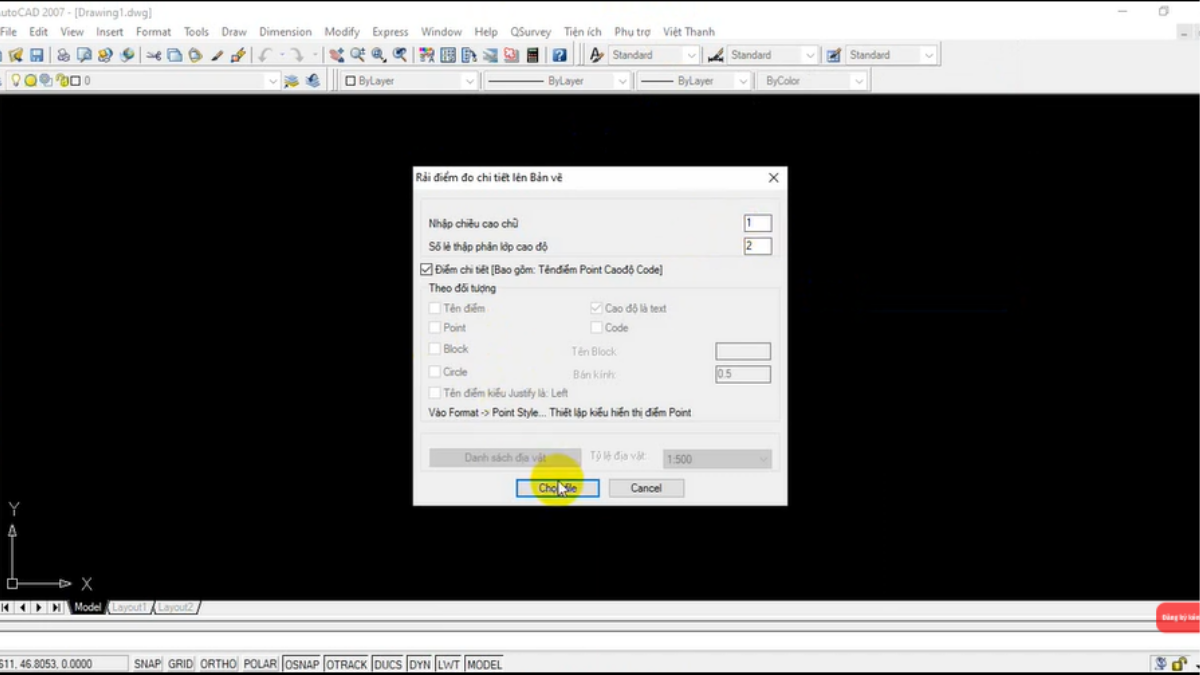Toggle OSNAP in the status bar
Screen dimensions: 1200x675
(301, 664)
